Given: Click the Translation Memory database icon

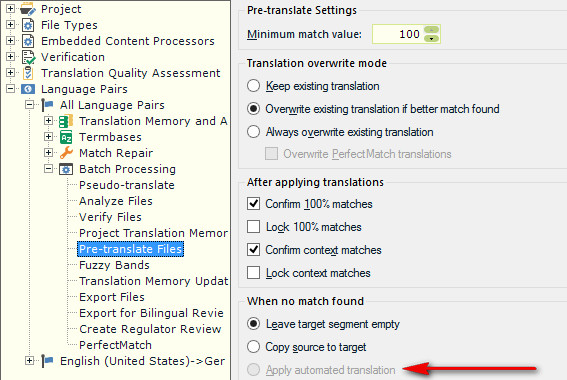Looking at the screenshot, I should [66, 121].
